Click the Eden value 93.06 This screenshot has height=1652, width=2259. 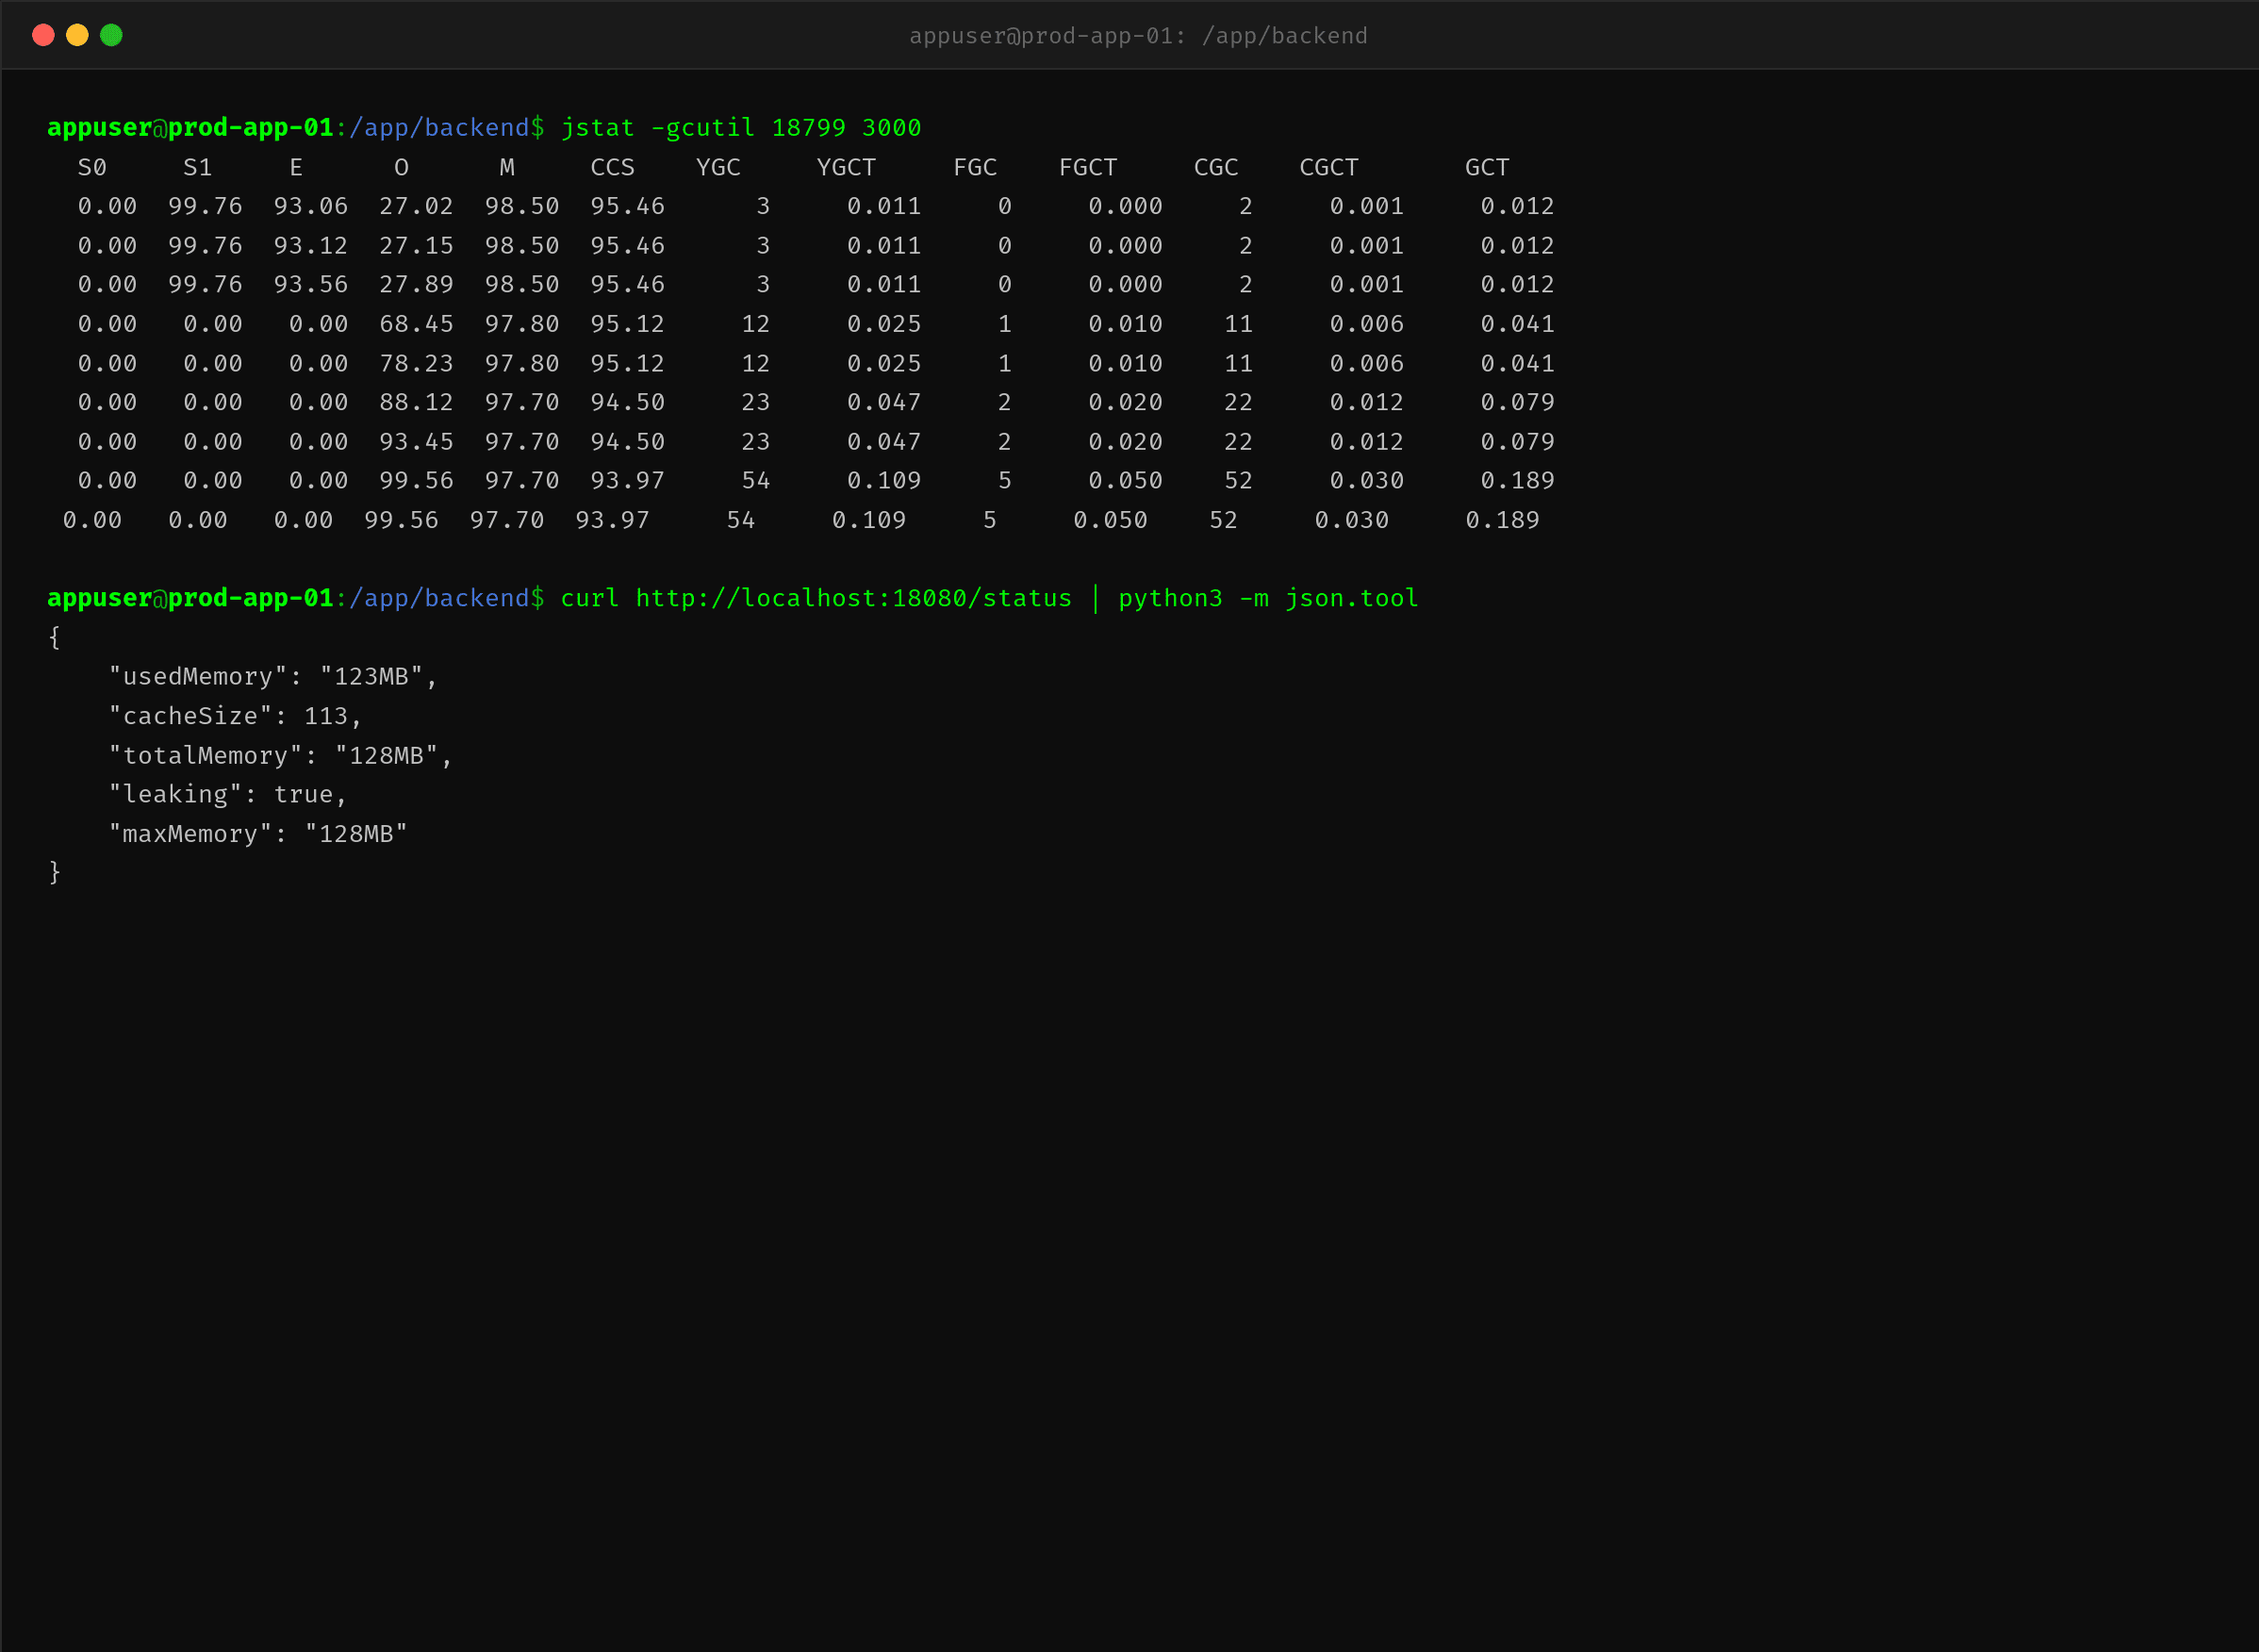311,206
